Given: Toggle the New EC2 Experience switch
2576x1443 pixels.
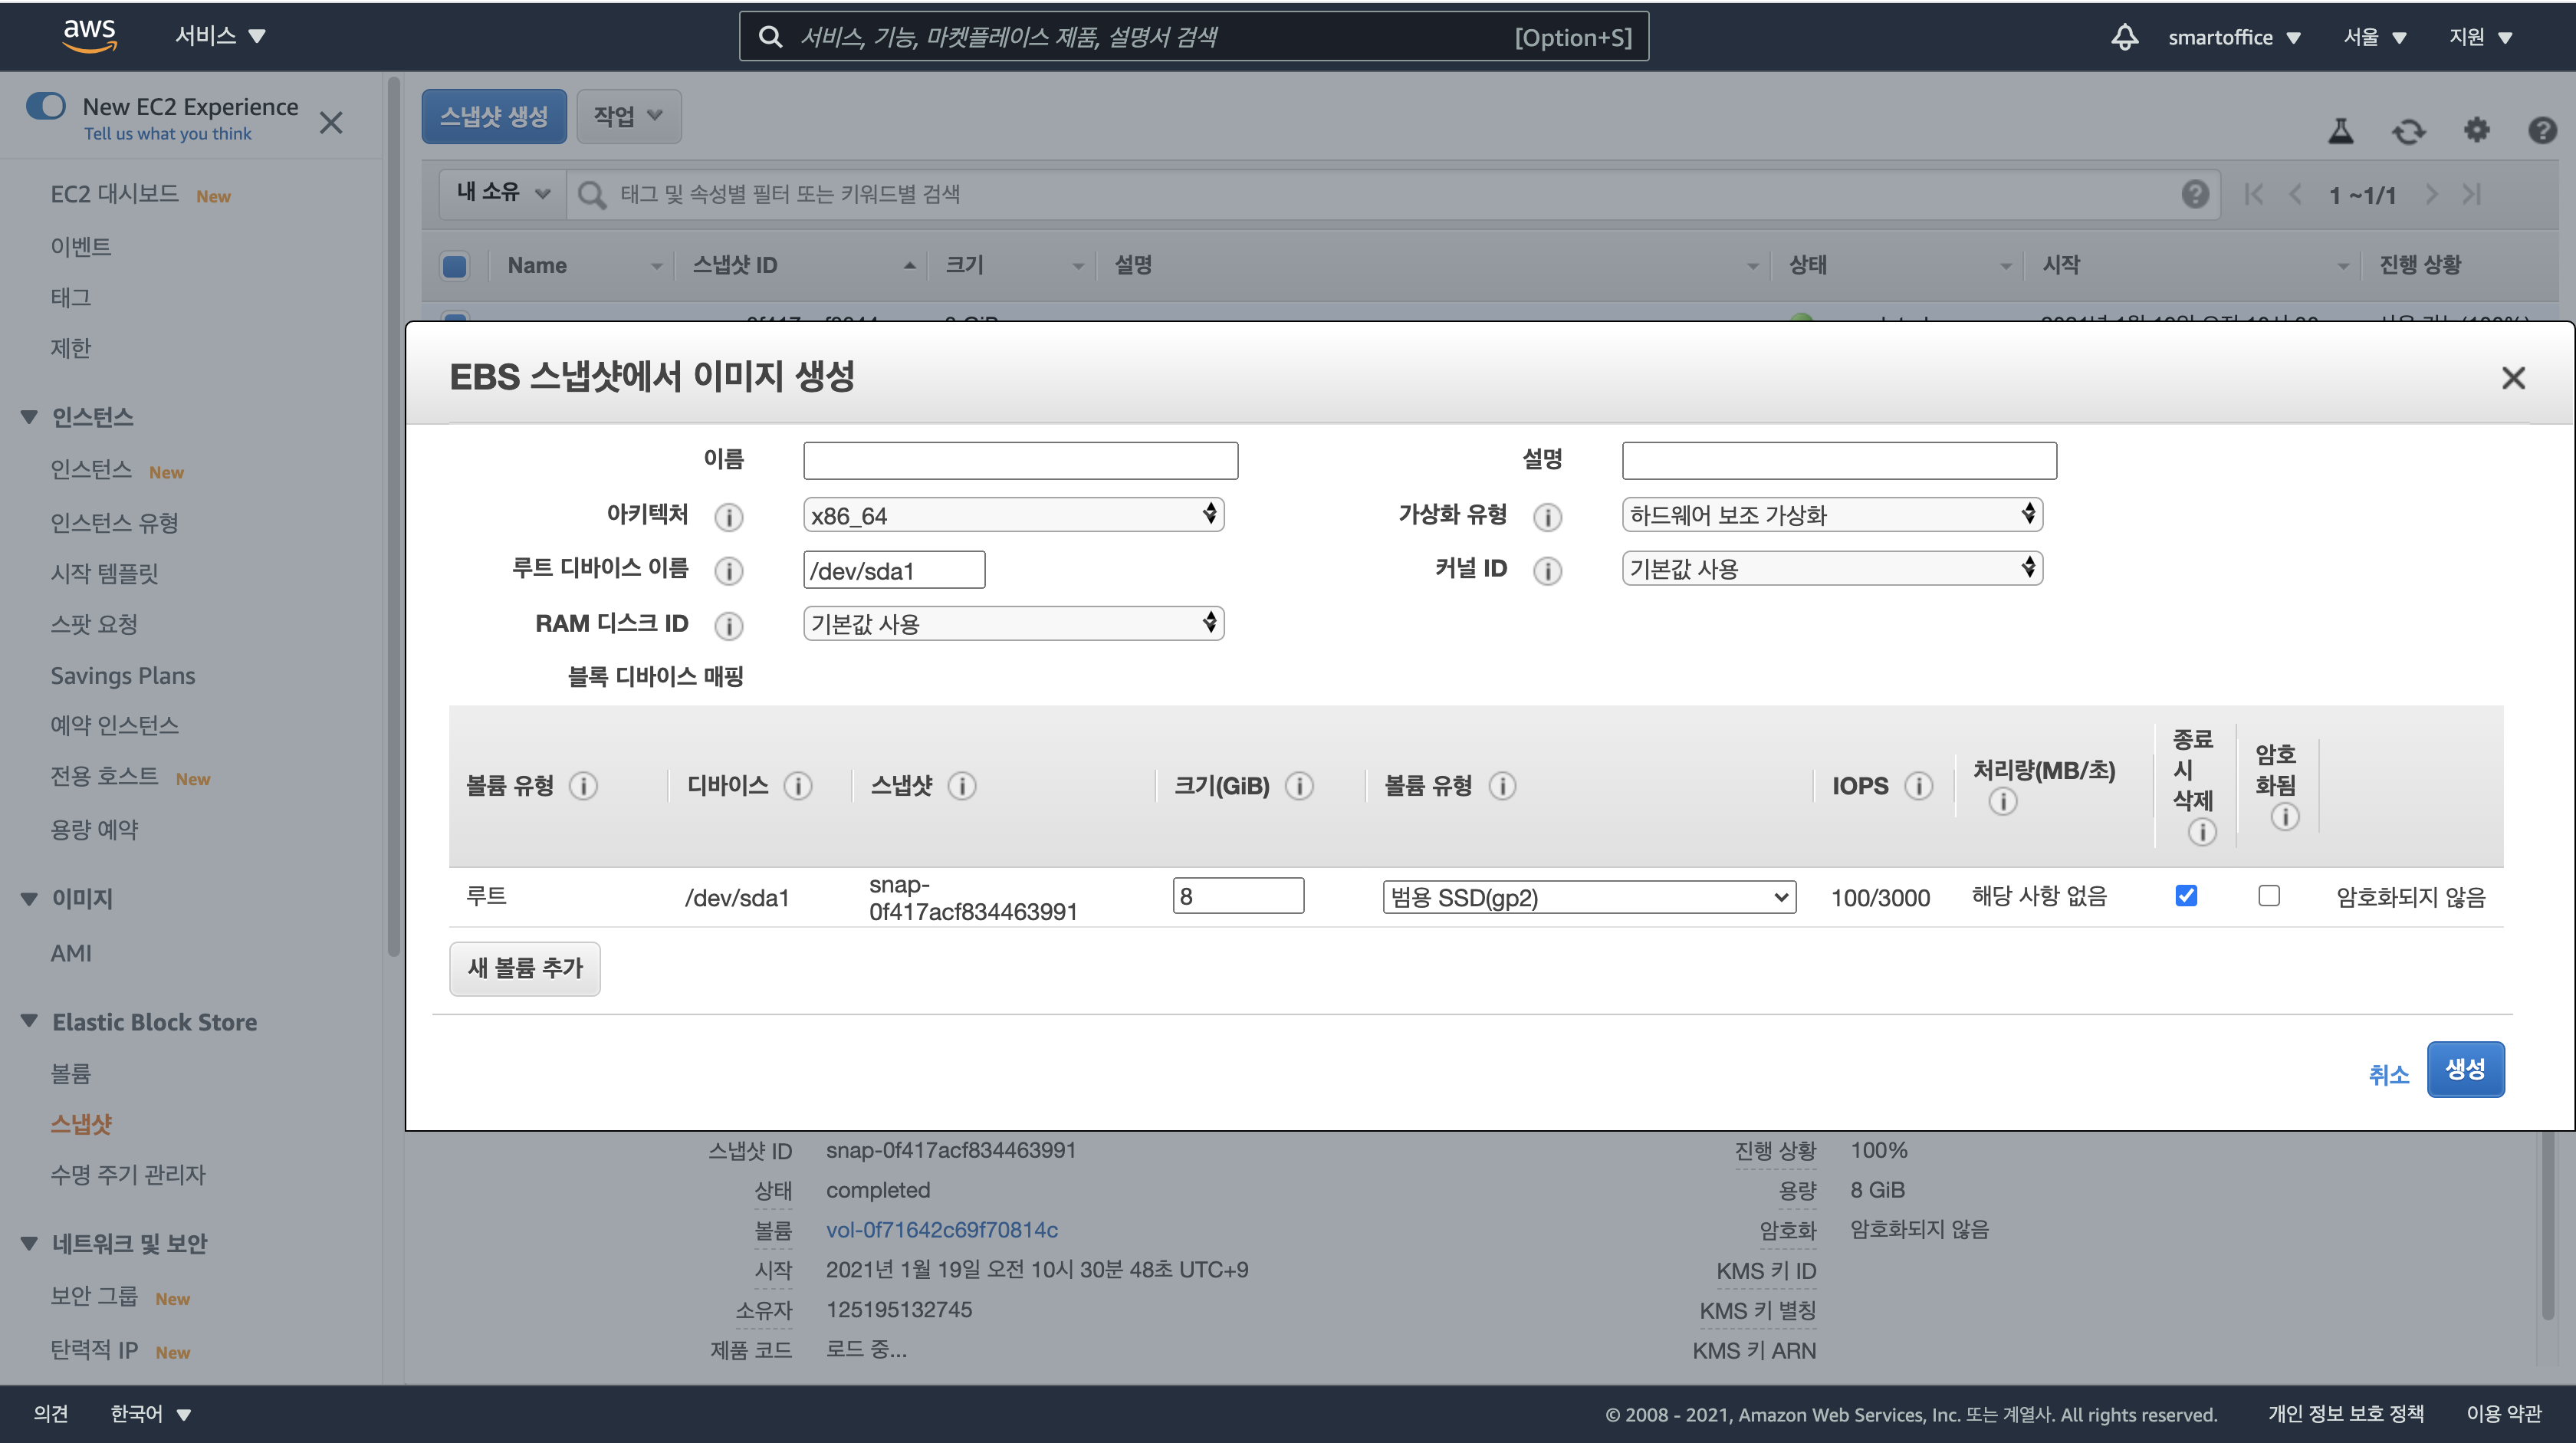Looking at the screenshot, I should 47,106.
